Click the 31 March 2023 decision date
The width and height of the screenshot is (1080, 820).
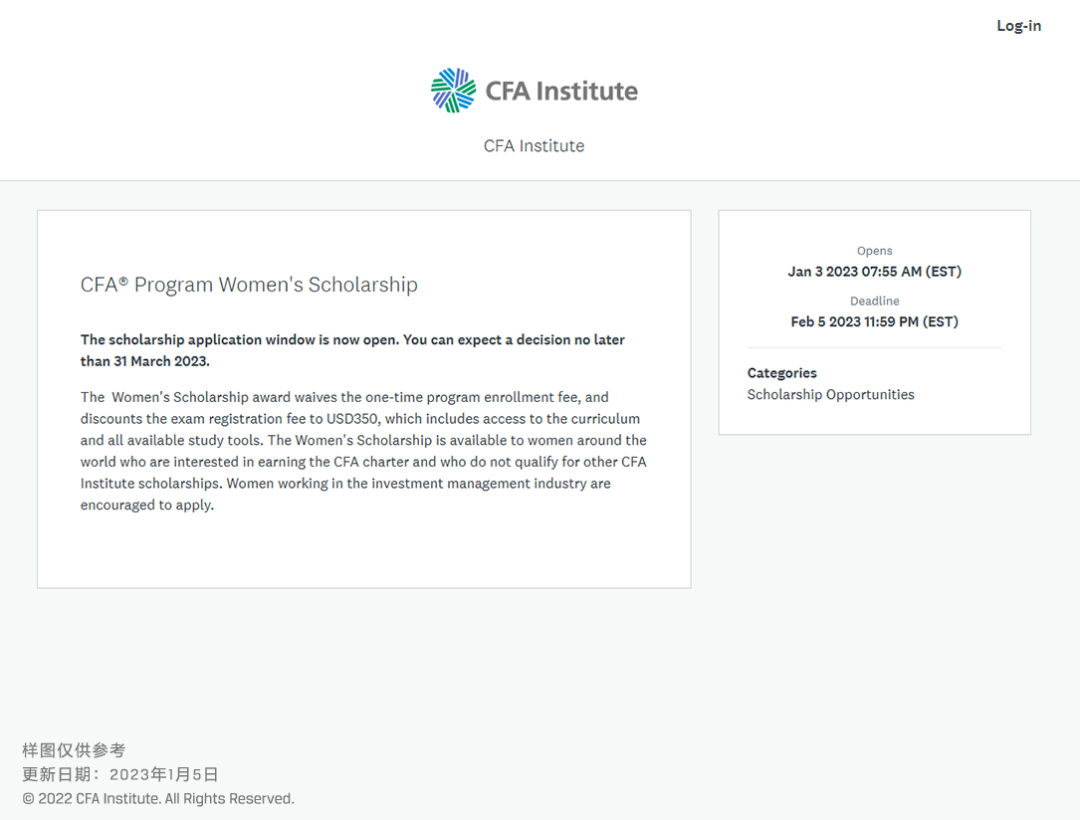point(161,361)
